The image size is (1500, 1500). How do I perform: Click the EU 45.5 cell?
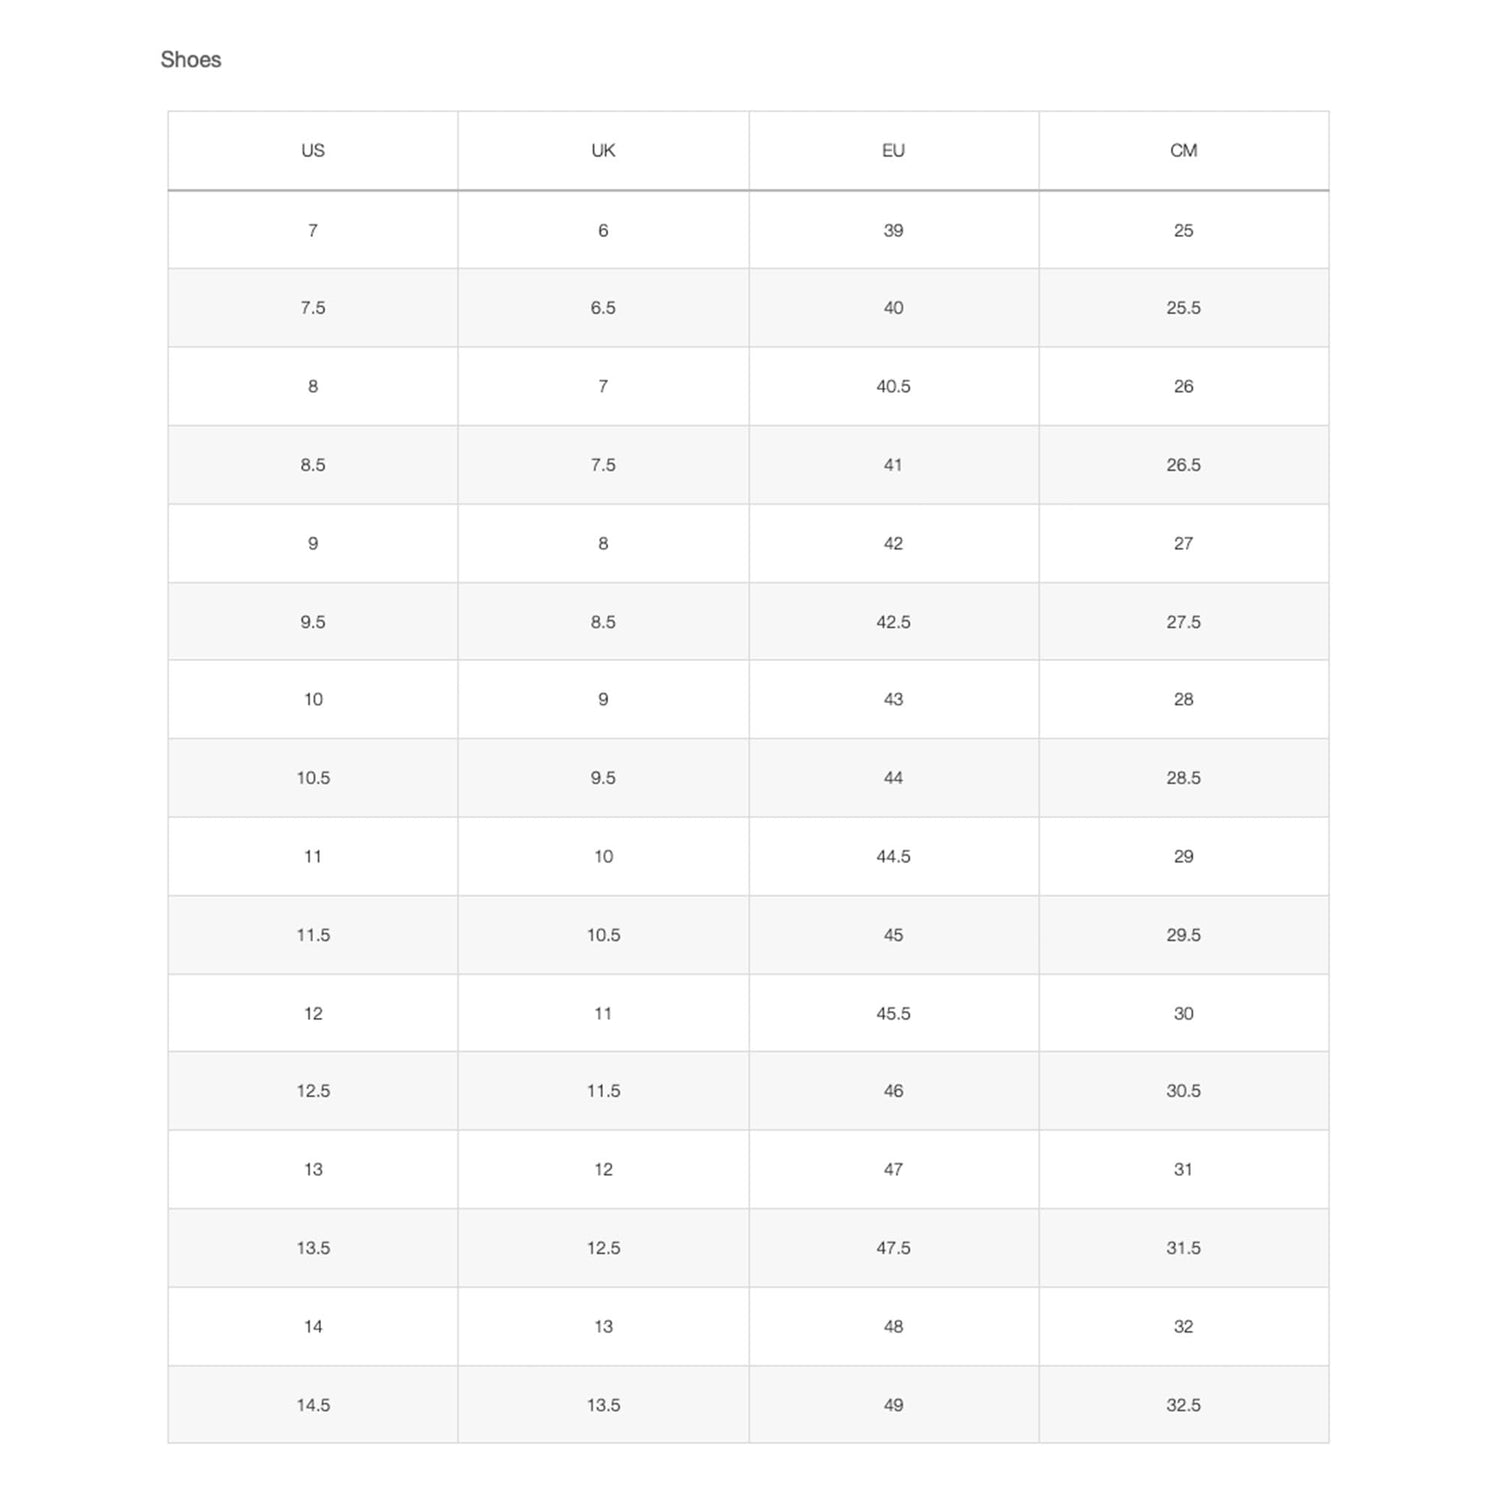[893, 1014]
